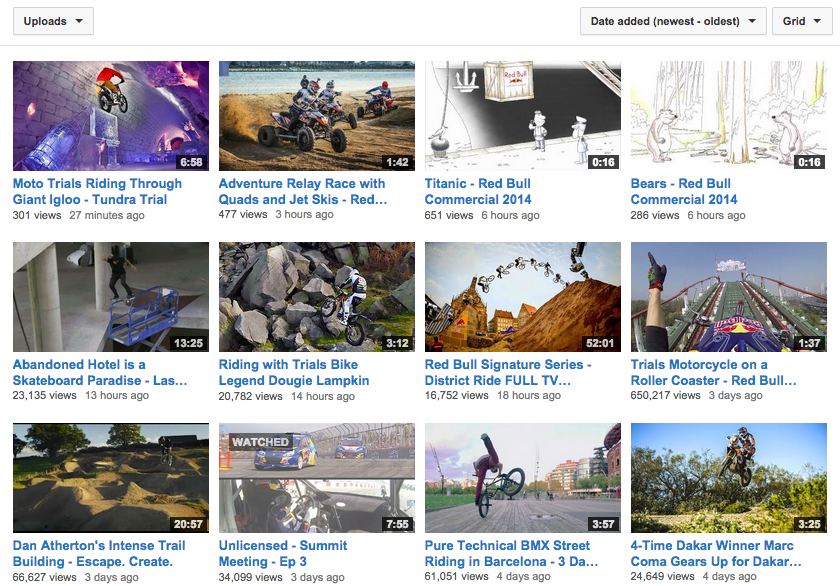This screenshot has width=840, height=586.
Task: Open the District Ride 52:01 thumbnail
Action: click(x=523, y=297)
